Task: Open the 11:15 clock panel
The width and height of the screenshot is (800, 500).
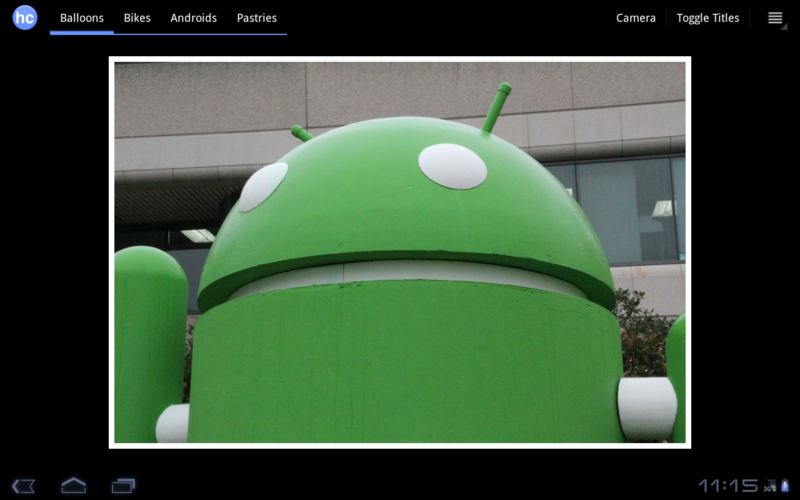Action: [728, 486]
